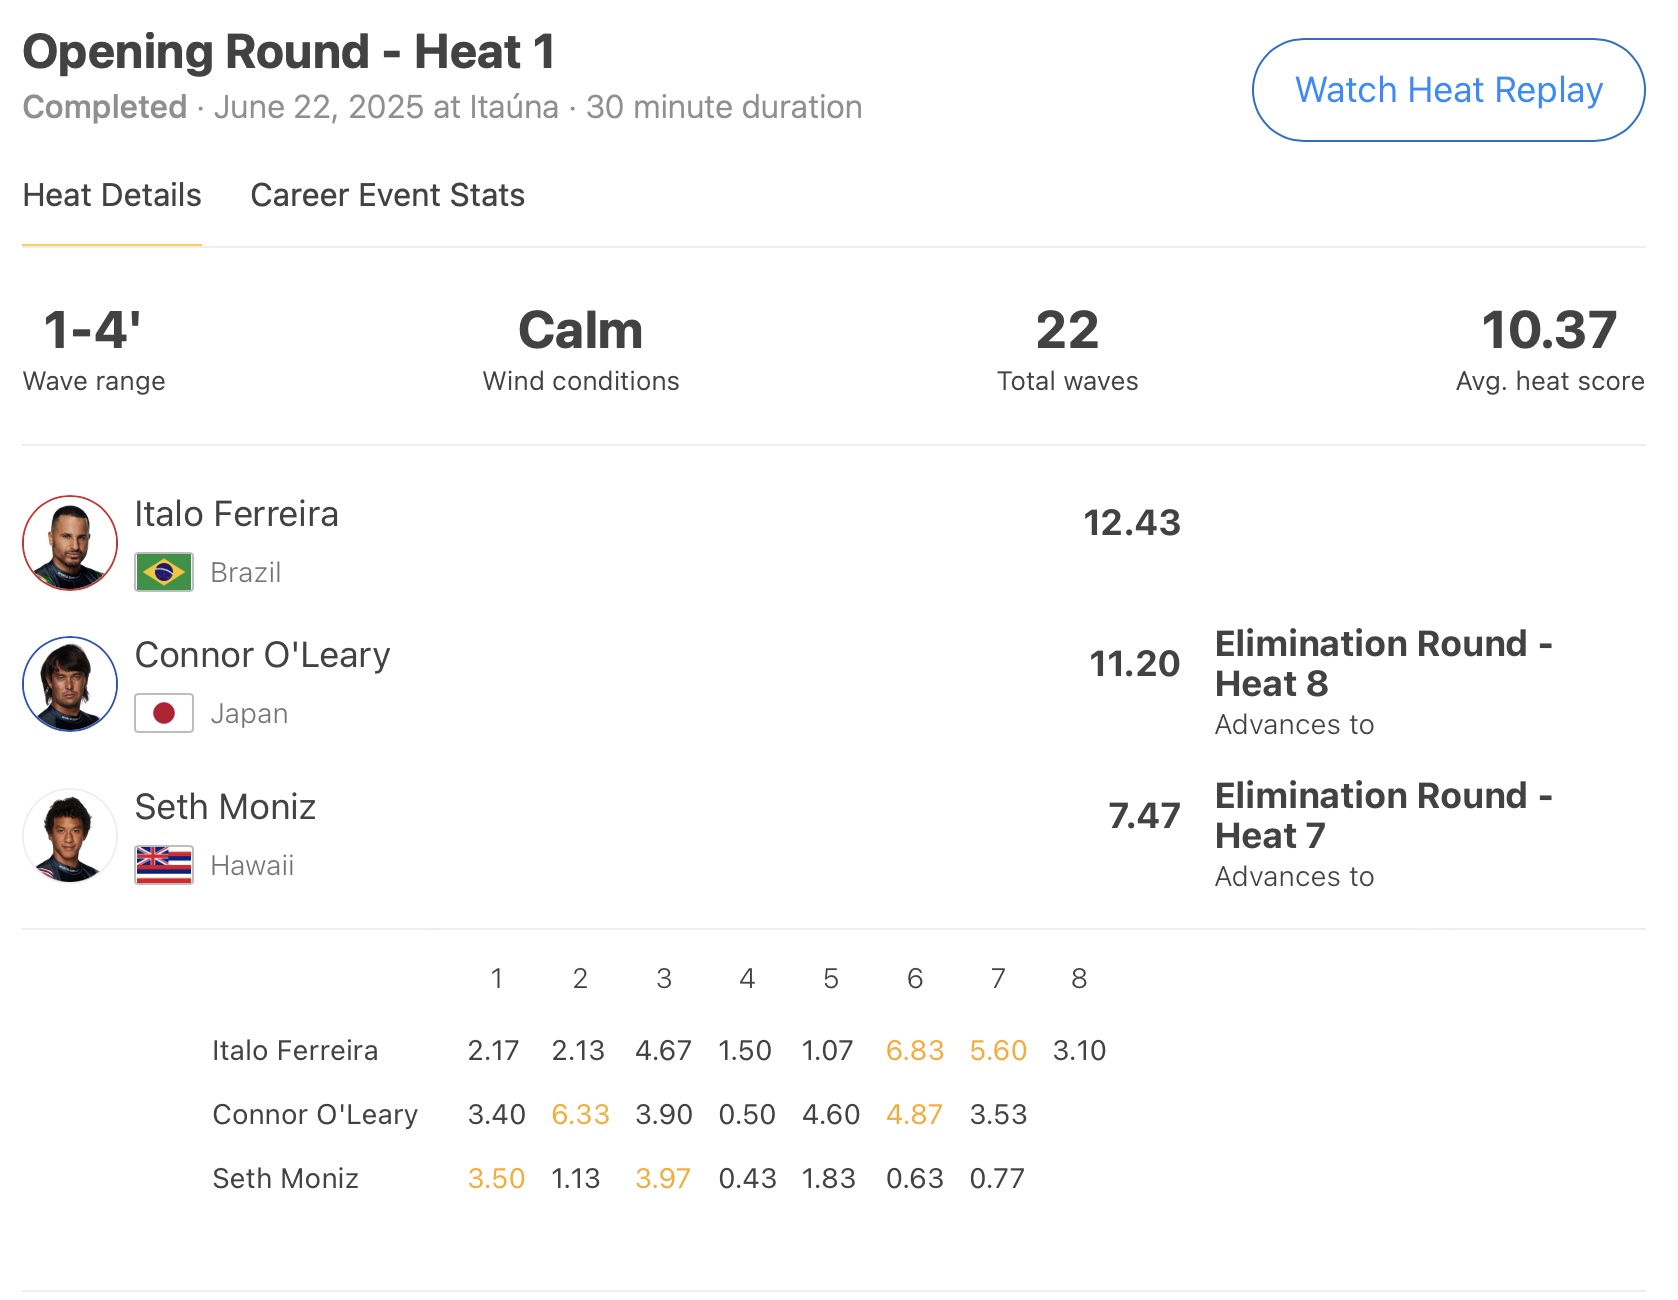Click Seth Moniz's profile picture

(x=70, y=836)
